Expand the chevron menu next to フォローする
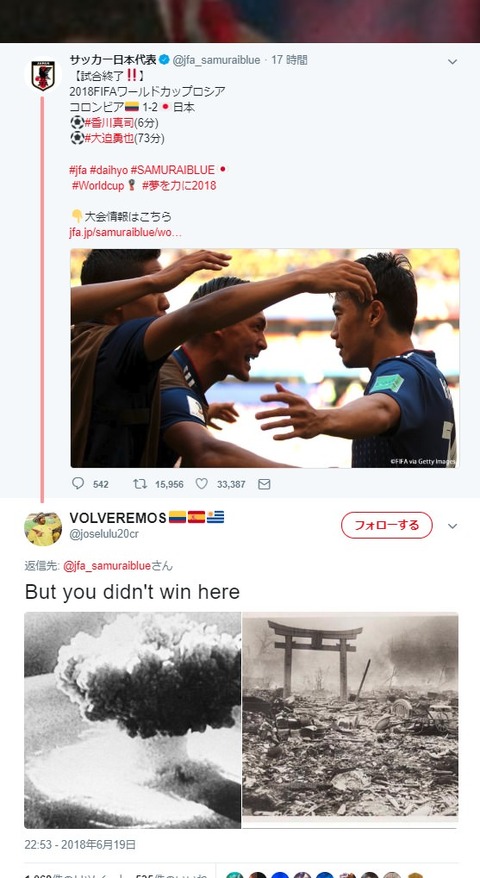 click(453, 526)
